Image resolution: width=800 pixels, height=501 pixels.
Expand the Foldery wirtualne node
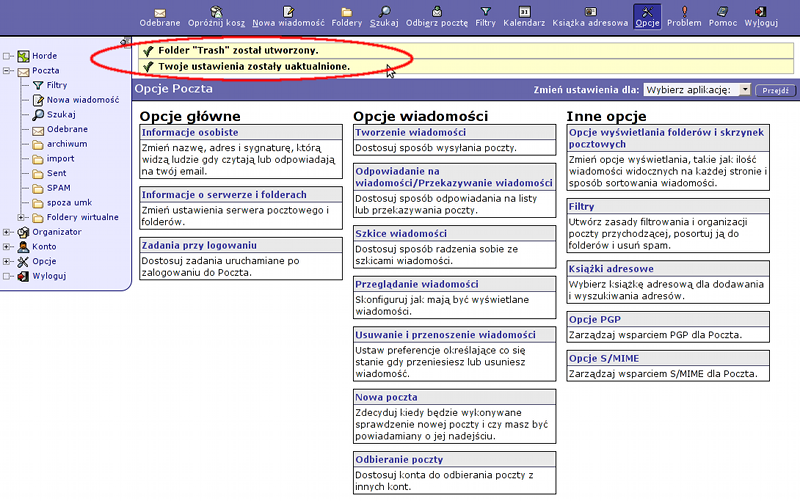(x=21, y=217)
